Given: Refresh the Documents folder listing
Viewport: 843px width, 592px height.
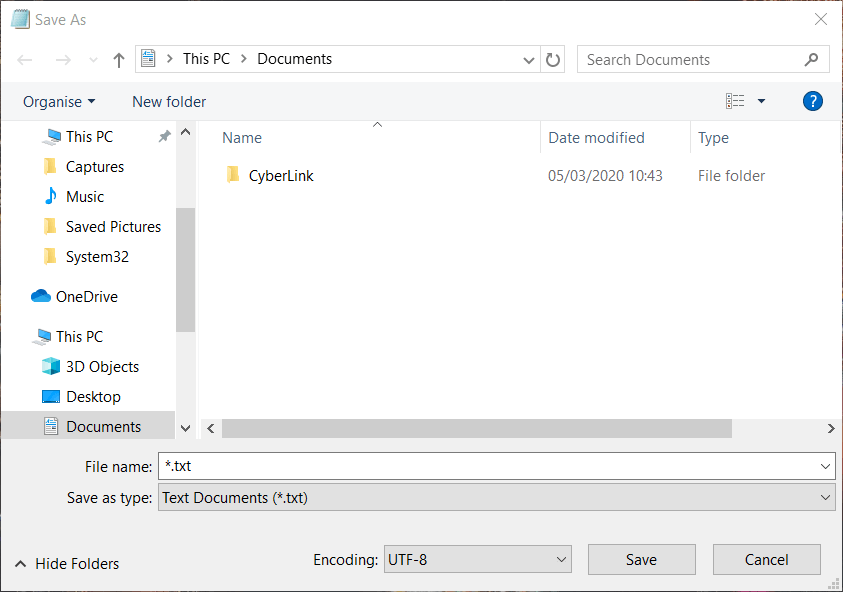Looking at the screenshot, I should 553,59.
